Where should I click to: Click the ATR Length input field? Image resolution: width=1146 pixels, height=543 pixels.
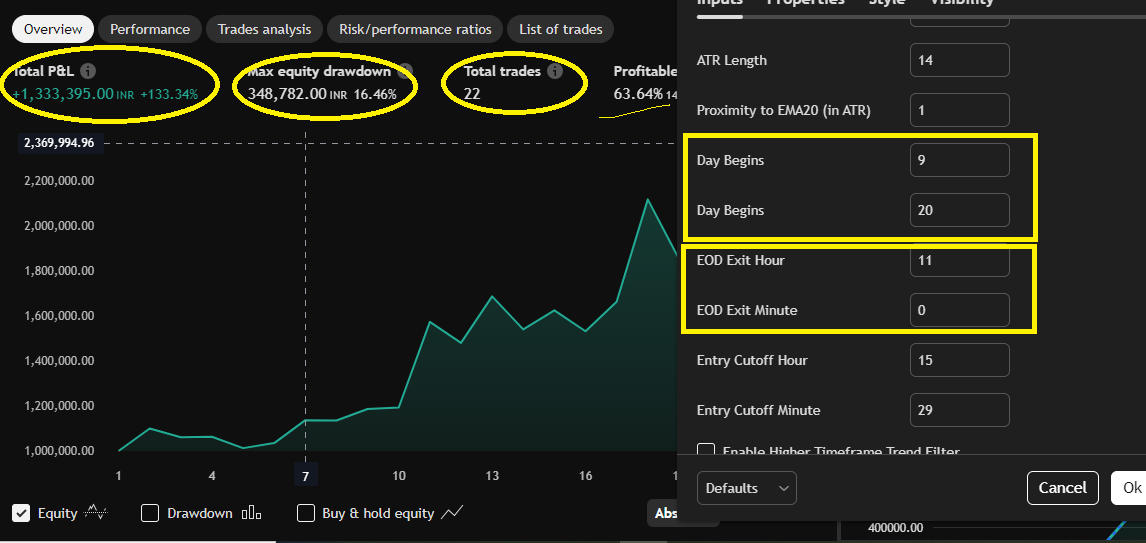click(960, 60)
